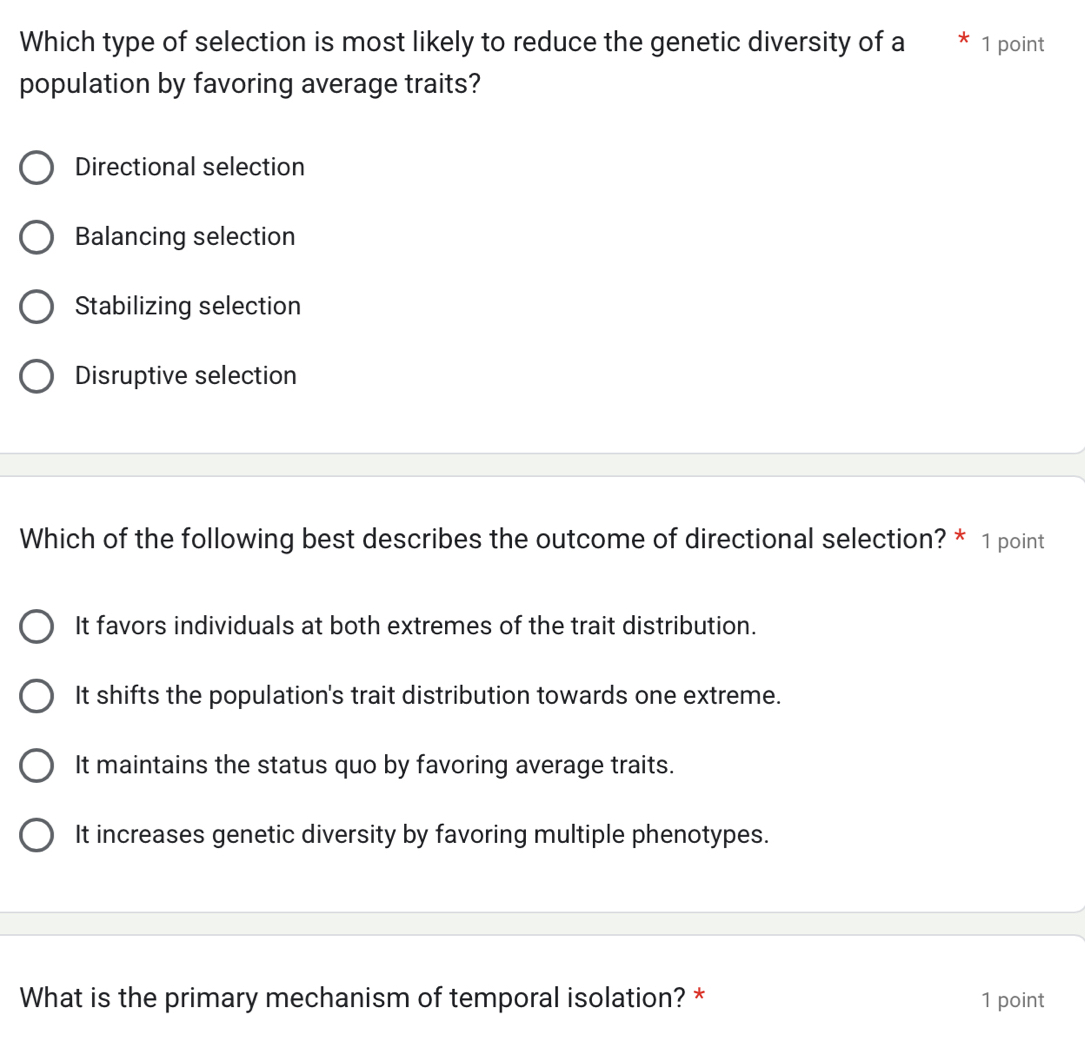Select the Disruptive selection radio button
This screenshot has height=1056, width=1085.
point(36,375)
